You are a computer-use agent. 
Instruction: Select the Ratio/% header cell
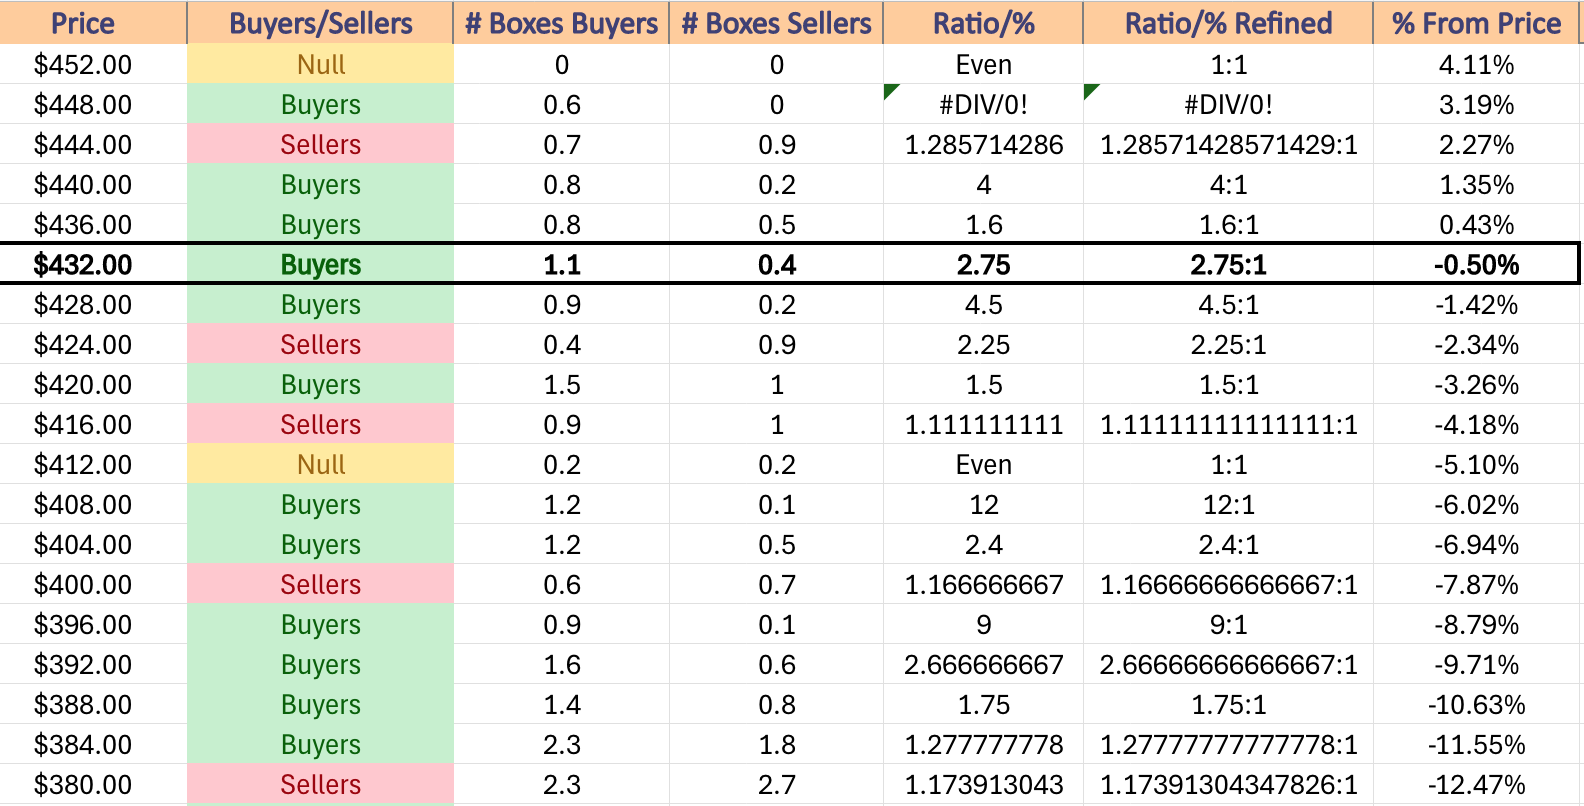coord(983,22)
